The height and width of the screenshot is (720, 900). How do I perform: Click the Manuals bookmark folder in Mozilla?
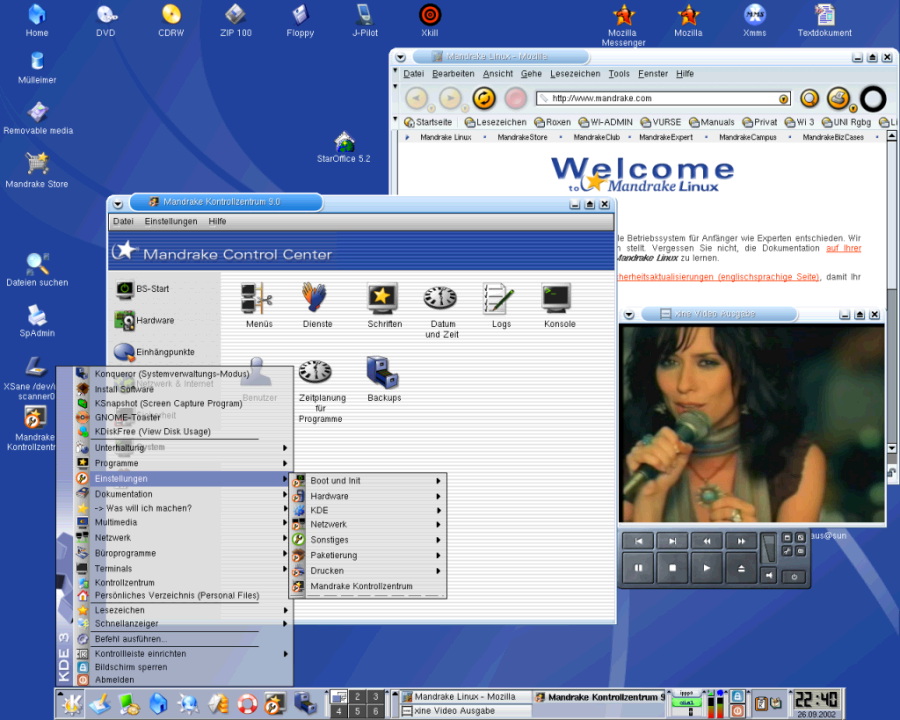pos(712,122)
